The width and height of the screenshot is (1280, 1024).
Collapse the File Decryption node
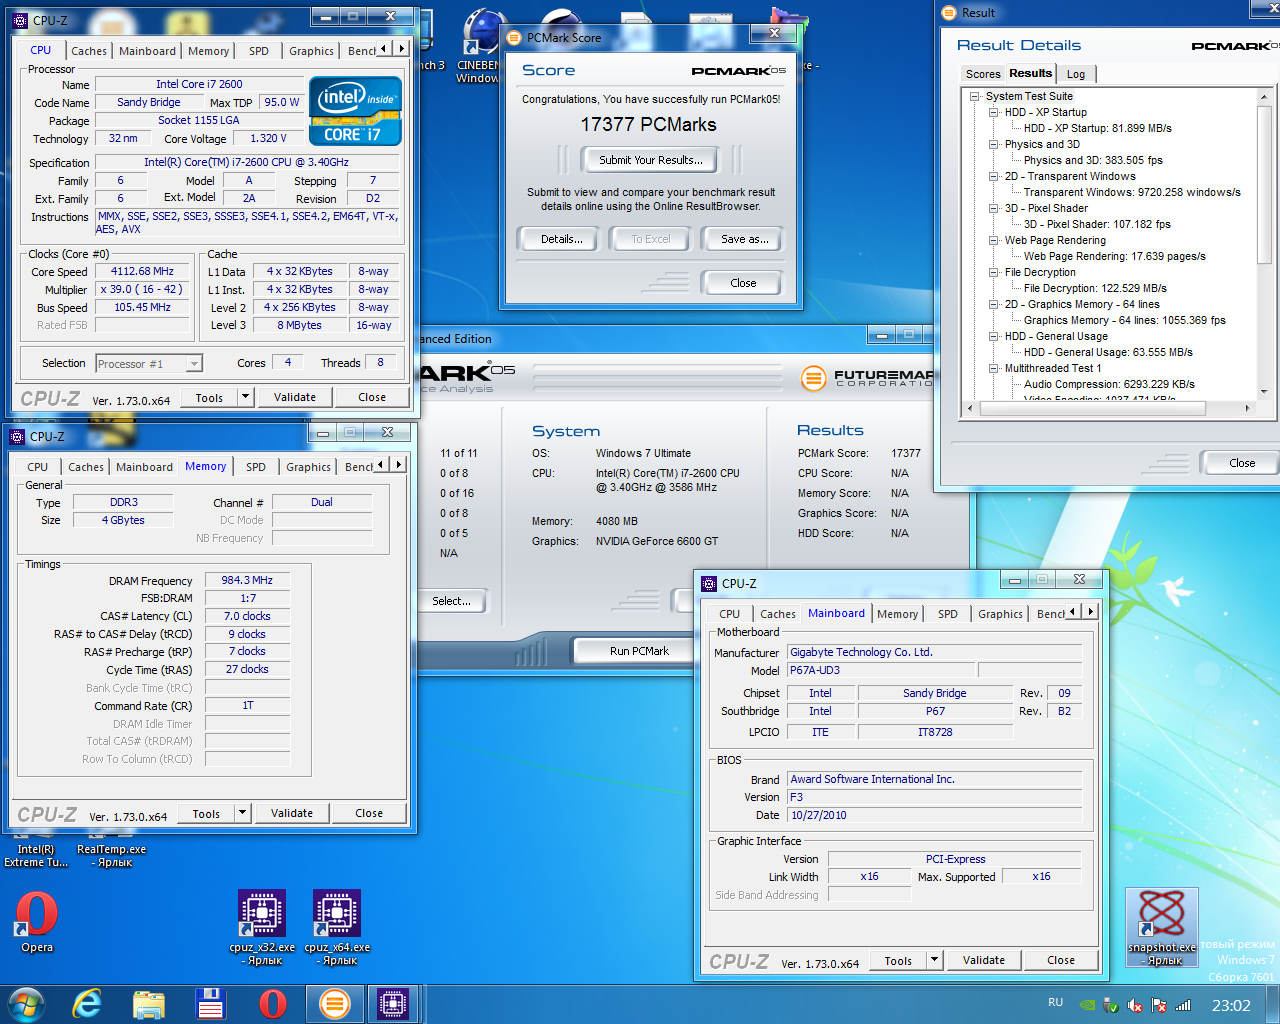tap(993, 272)
